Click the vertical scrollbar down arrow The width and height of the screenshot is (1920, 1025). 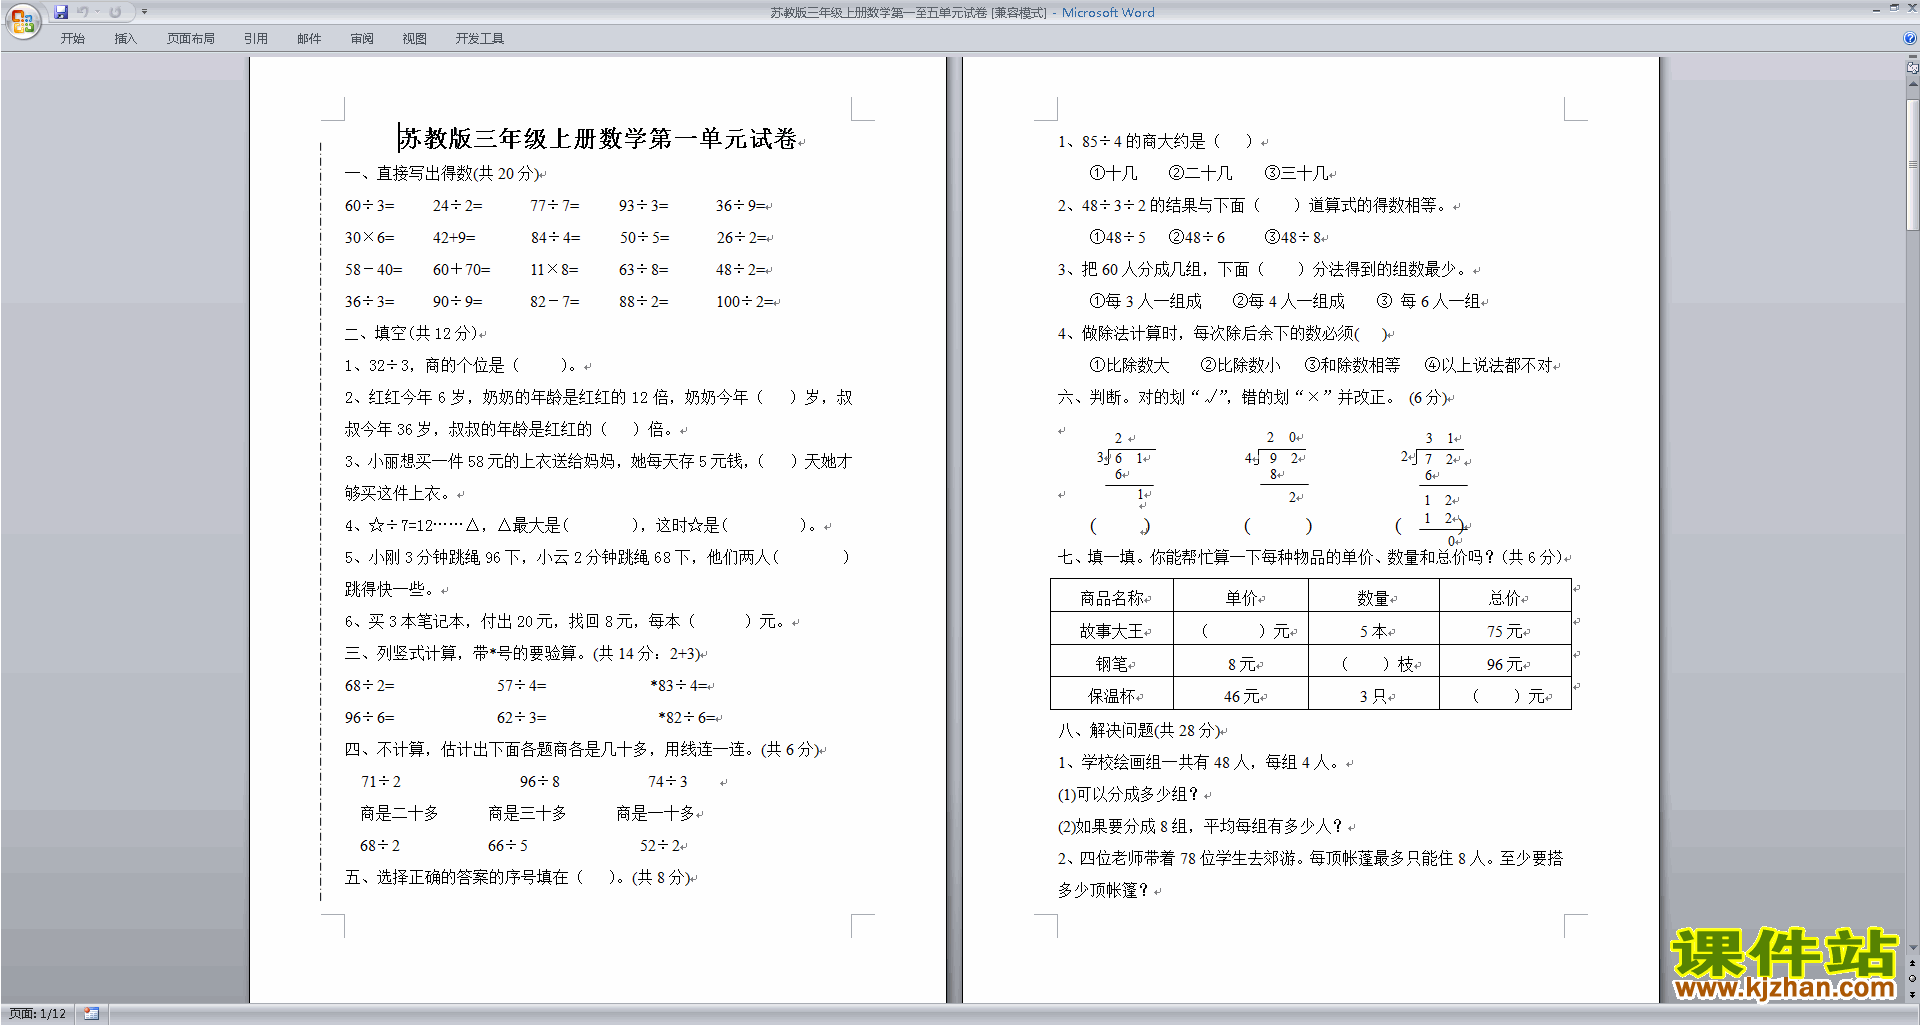pyautogui.click(x=1912, y=947)
